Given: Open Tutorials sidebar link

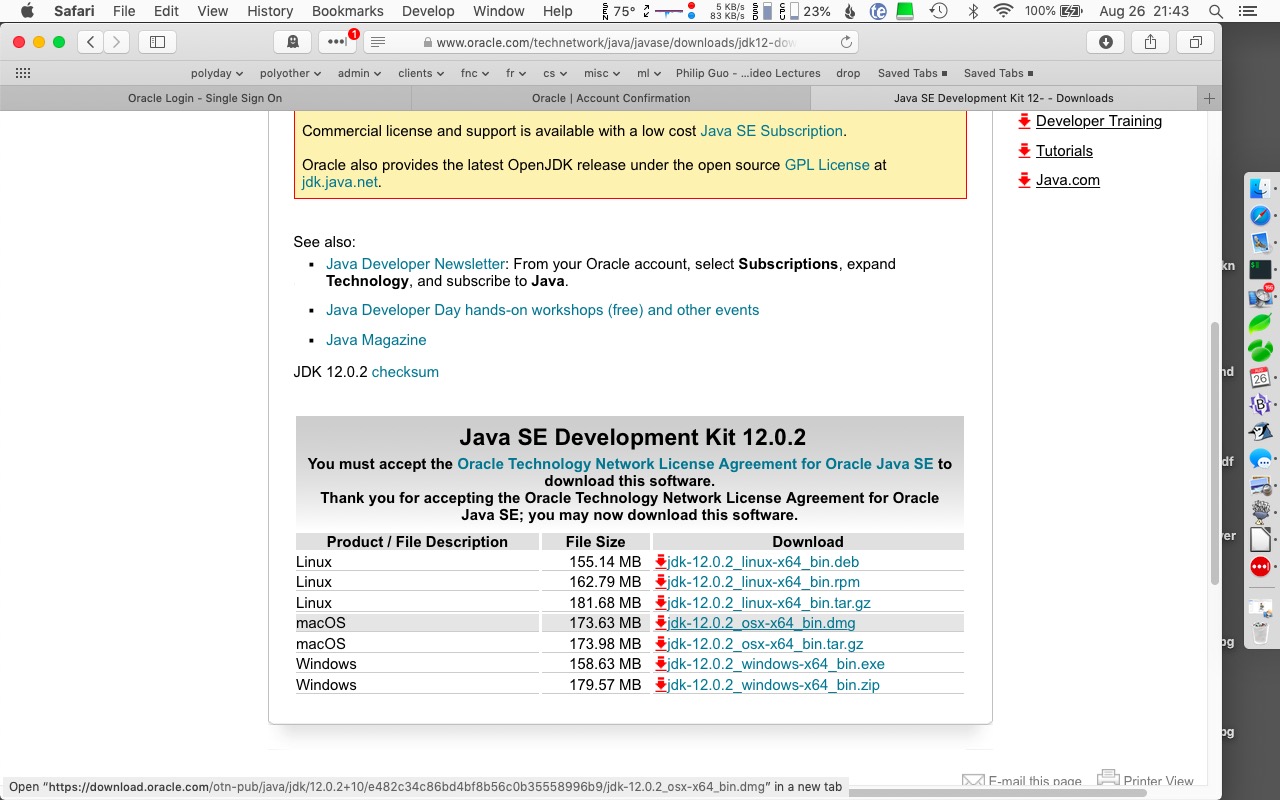Looking at the screenshot, I should point(1064,151).
